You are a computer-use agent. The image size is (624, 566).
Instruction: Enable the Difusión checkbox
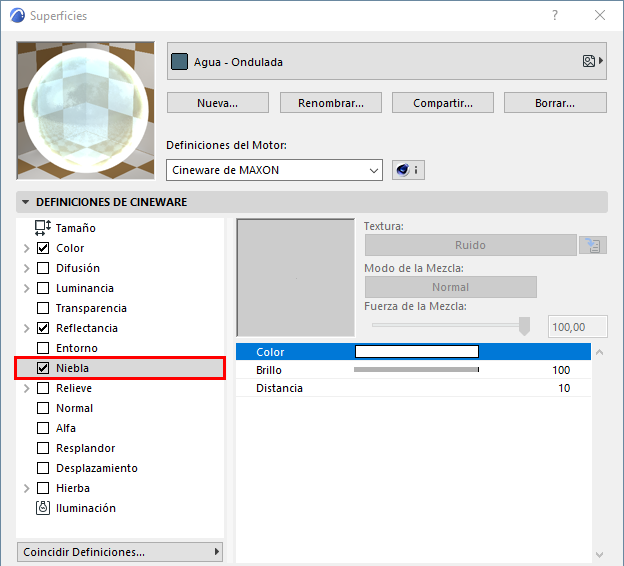pos(43,268)
